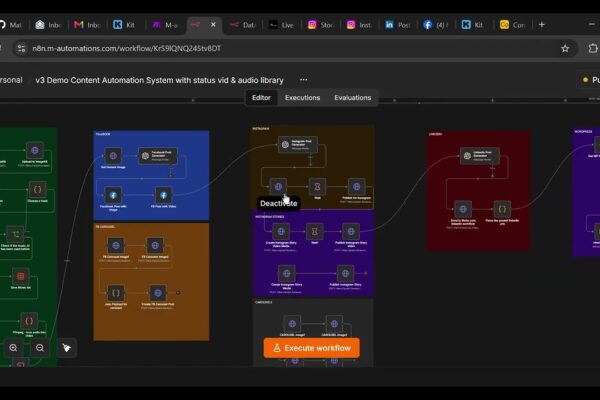Select the Publish on Instagram node
600x400 pixels.
click(357, 186)
